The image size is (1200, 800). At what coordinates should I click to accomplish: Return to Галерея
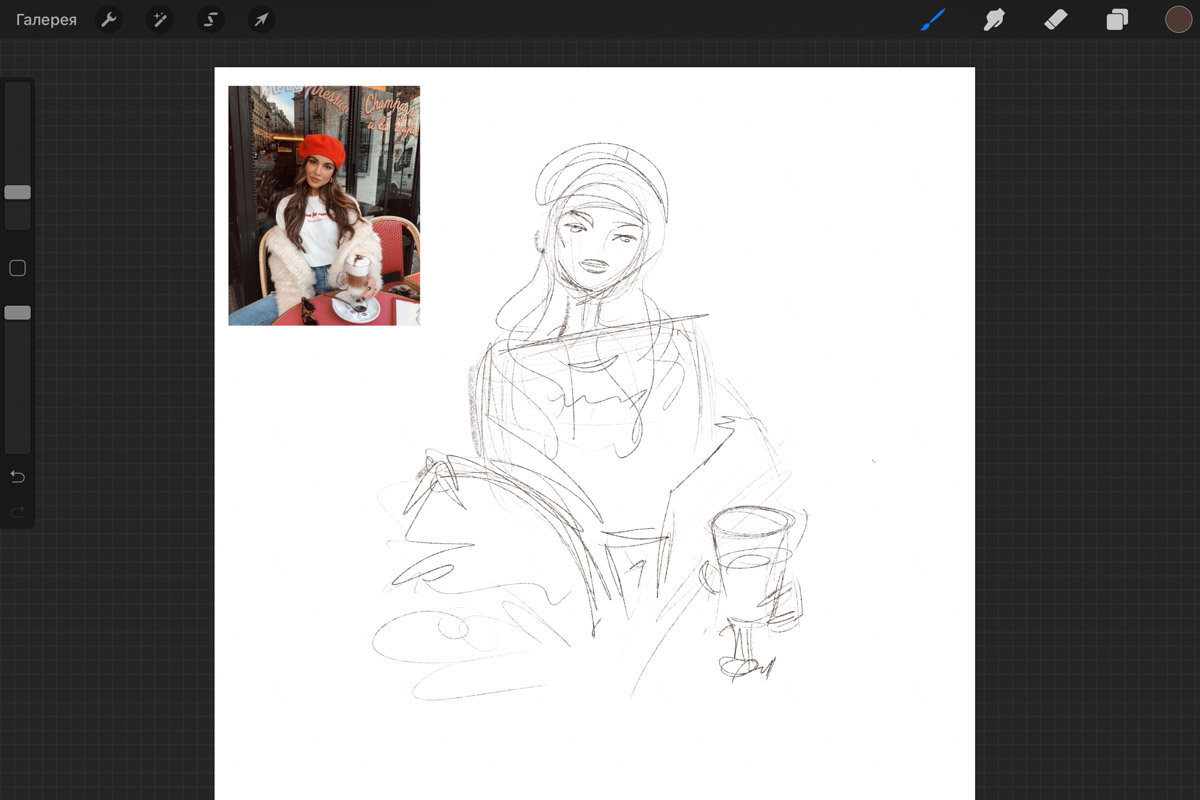pyautogui.click(x=46, y=20)
